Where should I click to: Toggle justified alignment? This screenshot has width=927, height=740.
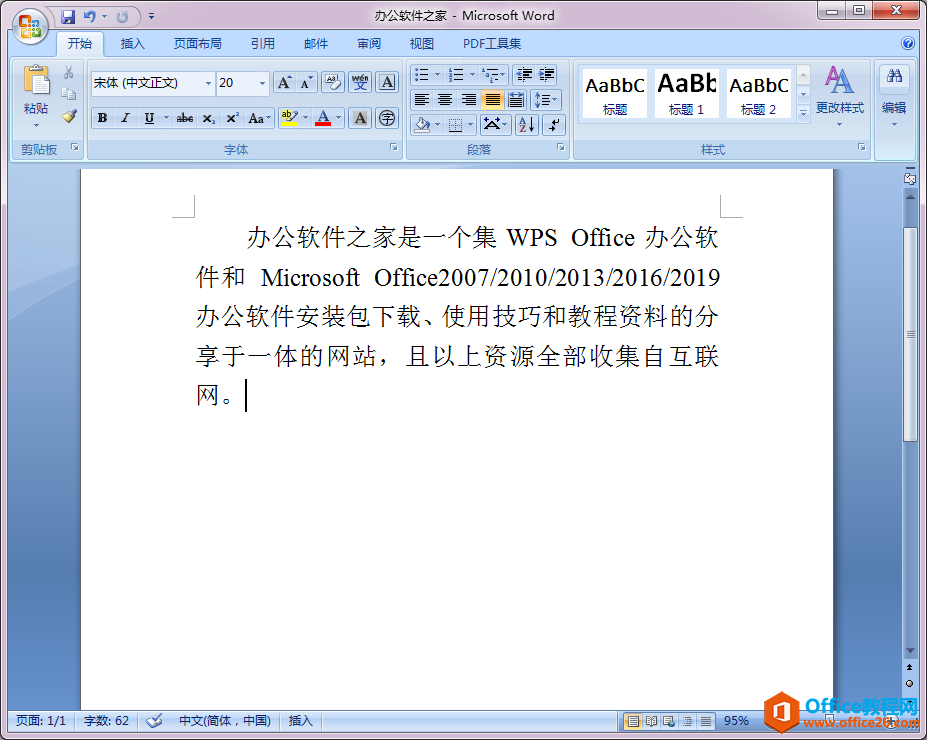pyautogui.click(x=492, y=99)
